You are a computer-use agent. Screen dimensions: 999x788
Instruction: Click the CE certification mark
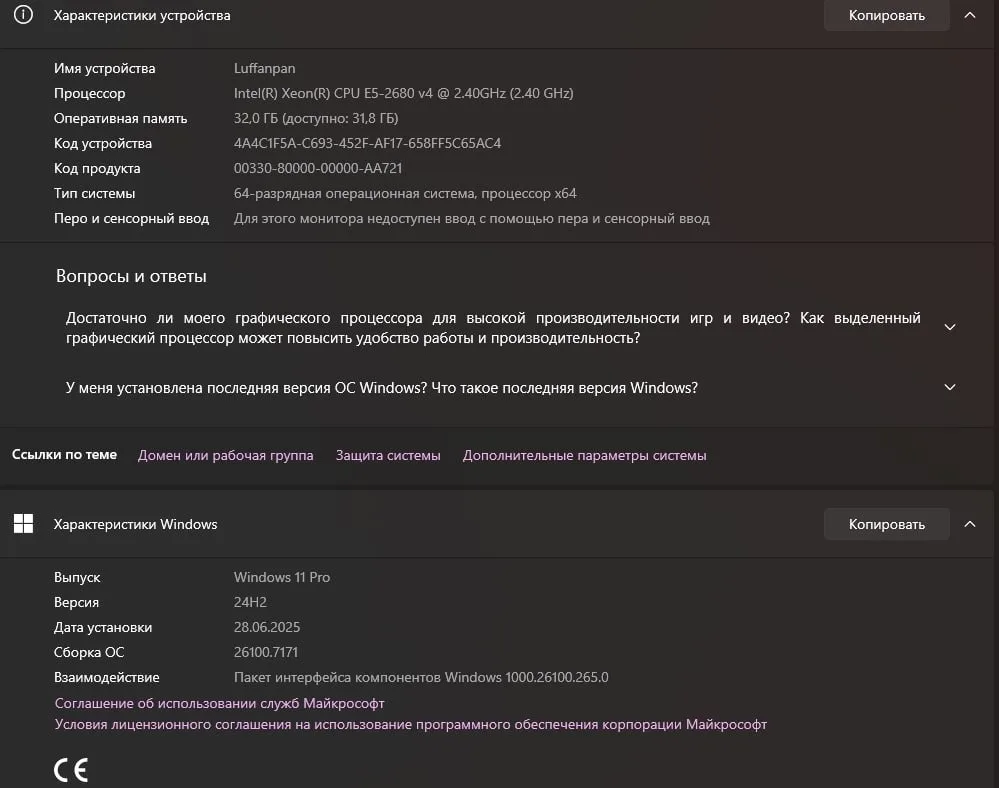[x=71, y=769]
